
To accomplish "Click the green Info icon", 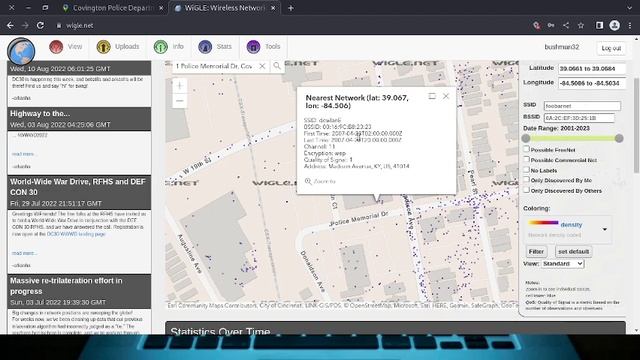I will tap(160, 47).
